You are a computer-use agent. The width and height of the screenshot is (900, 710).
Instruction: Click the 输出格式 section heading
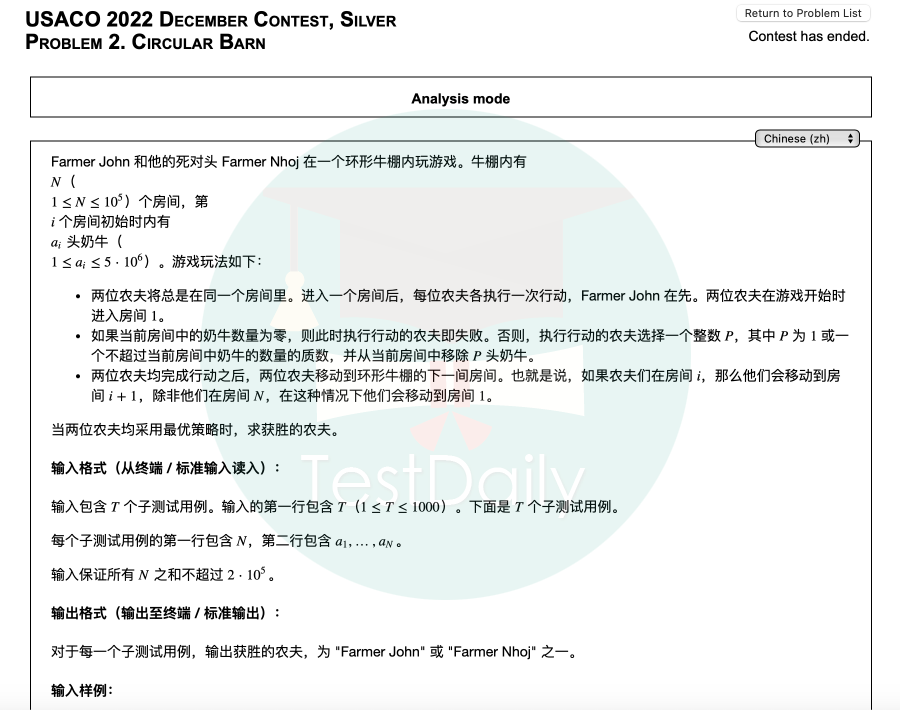166,613
